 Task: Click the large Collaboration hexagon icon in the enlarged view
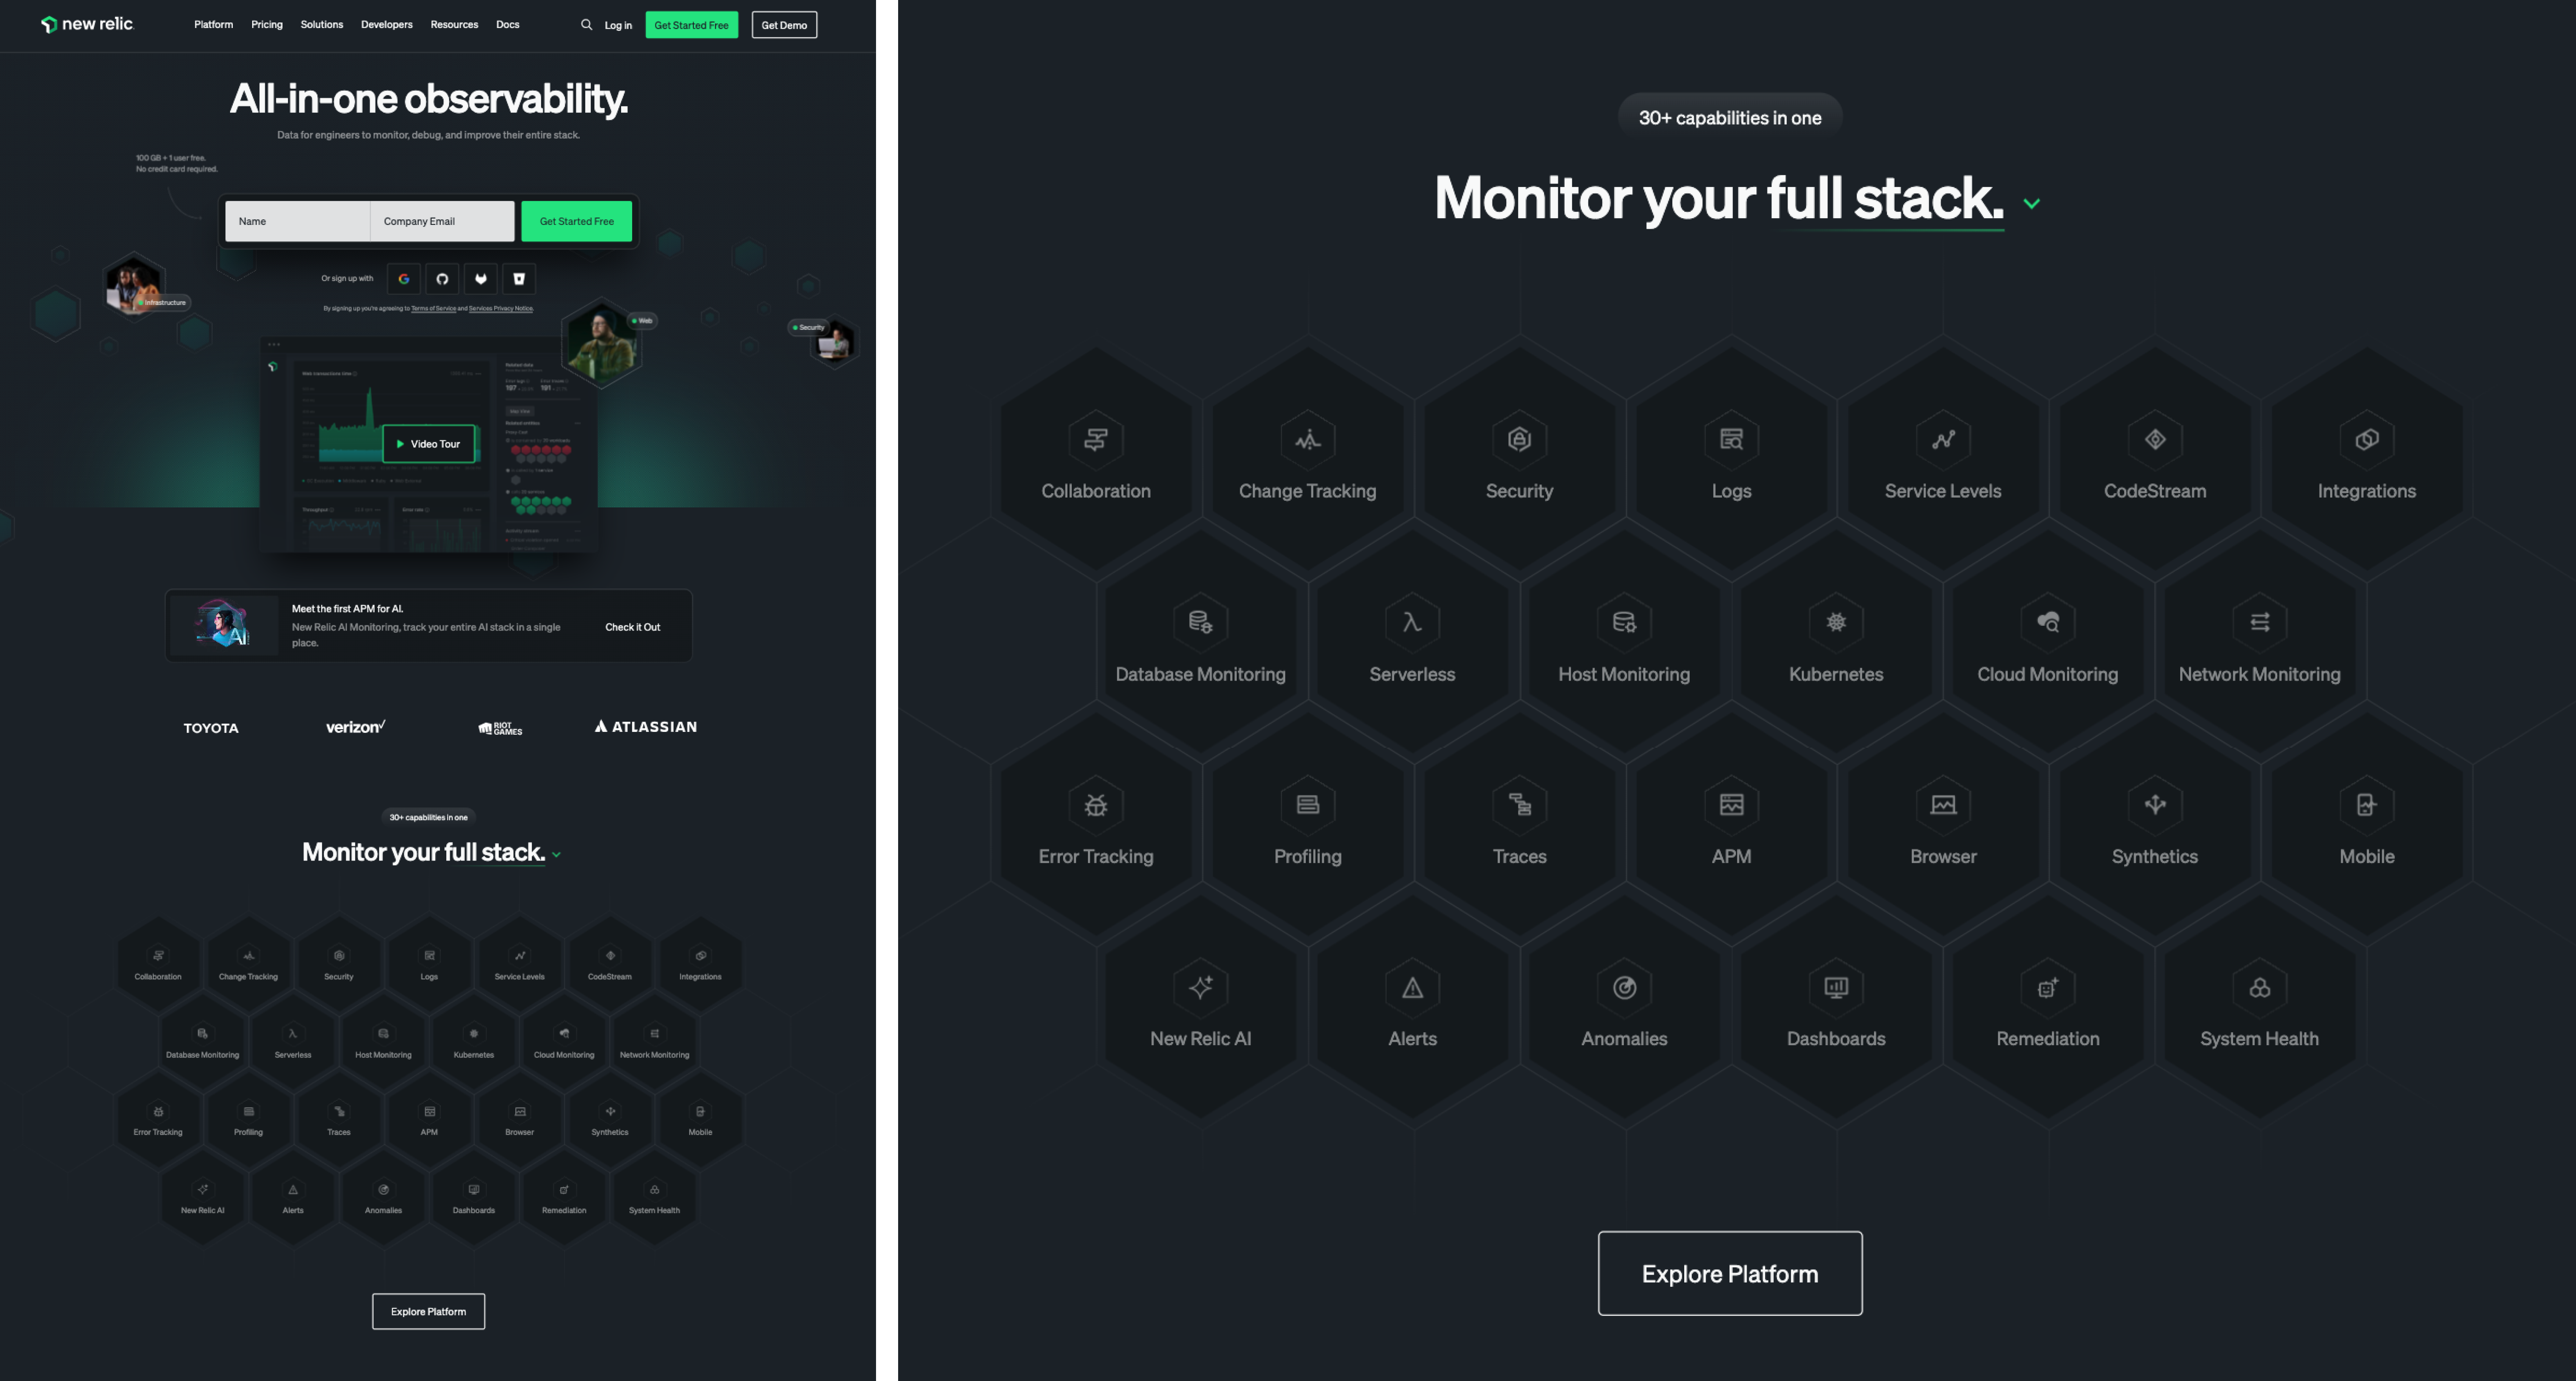click(1096, 439)
